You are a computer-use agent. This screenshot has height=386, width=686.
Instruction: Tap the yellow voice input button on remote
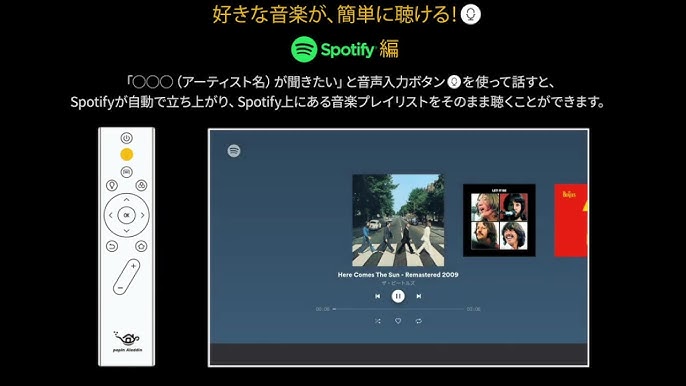(126, 154)
